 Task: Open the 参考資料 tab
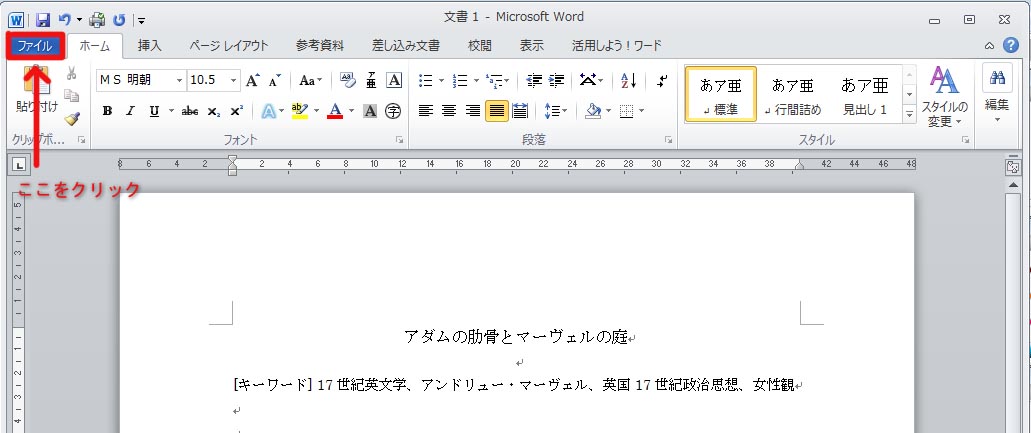tap(319, 46)
